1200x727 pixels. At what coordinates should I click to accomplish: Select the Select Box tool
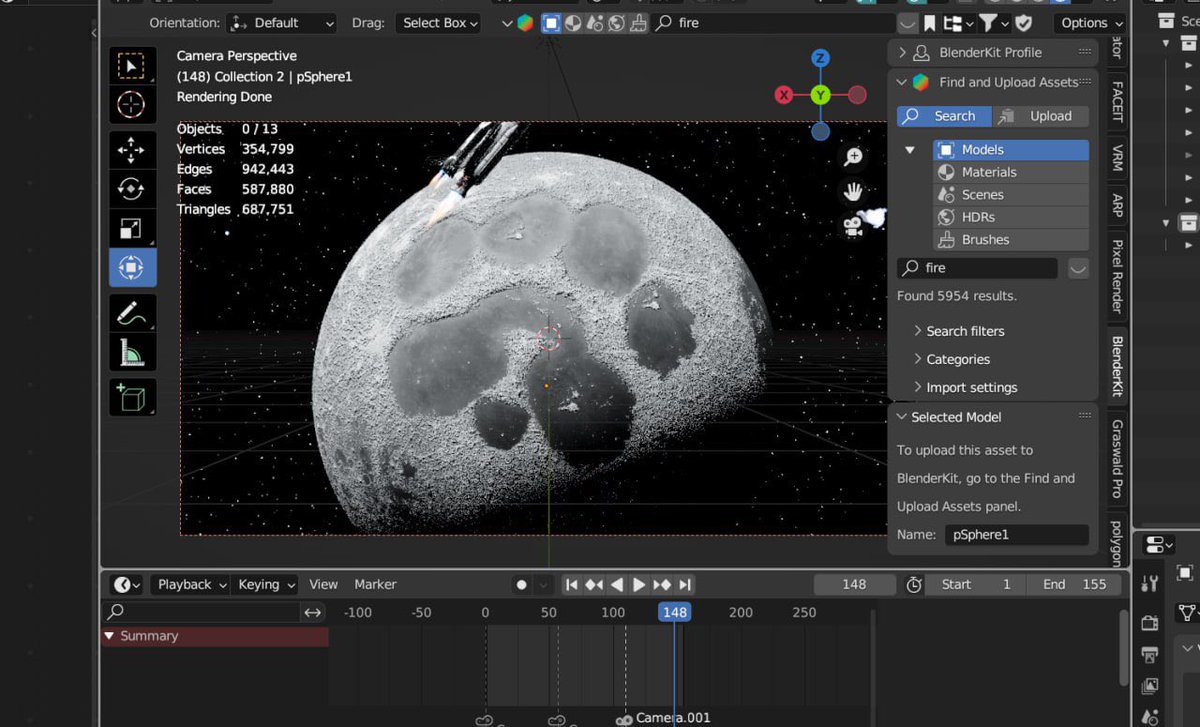click(131, 66)
